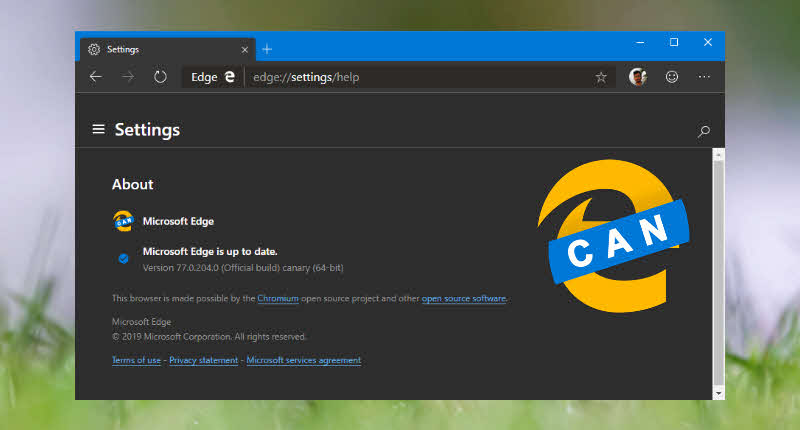Close the Settings tab
Image resolution: width=800 pixels, height=430 pixels.
[x=244, y=49]
